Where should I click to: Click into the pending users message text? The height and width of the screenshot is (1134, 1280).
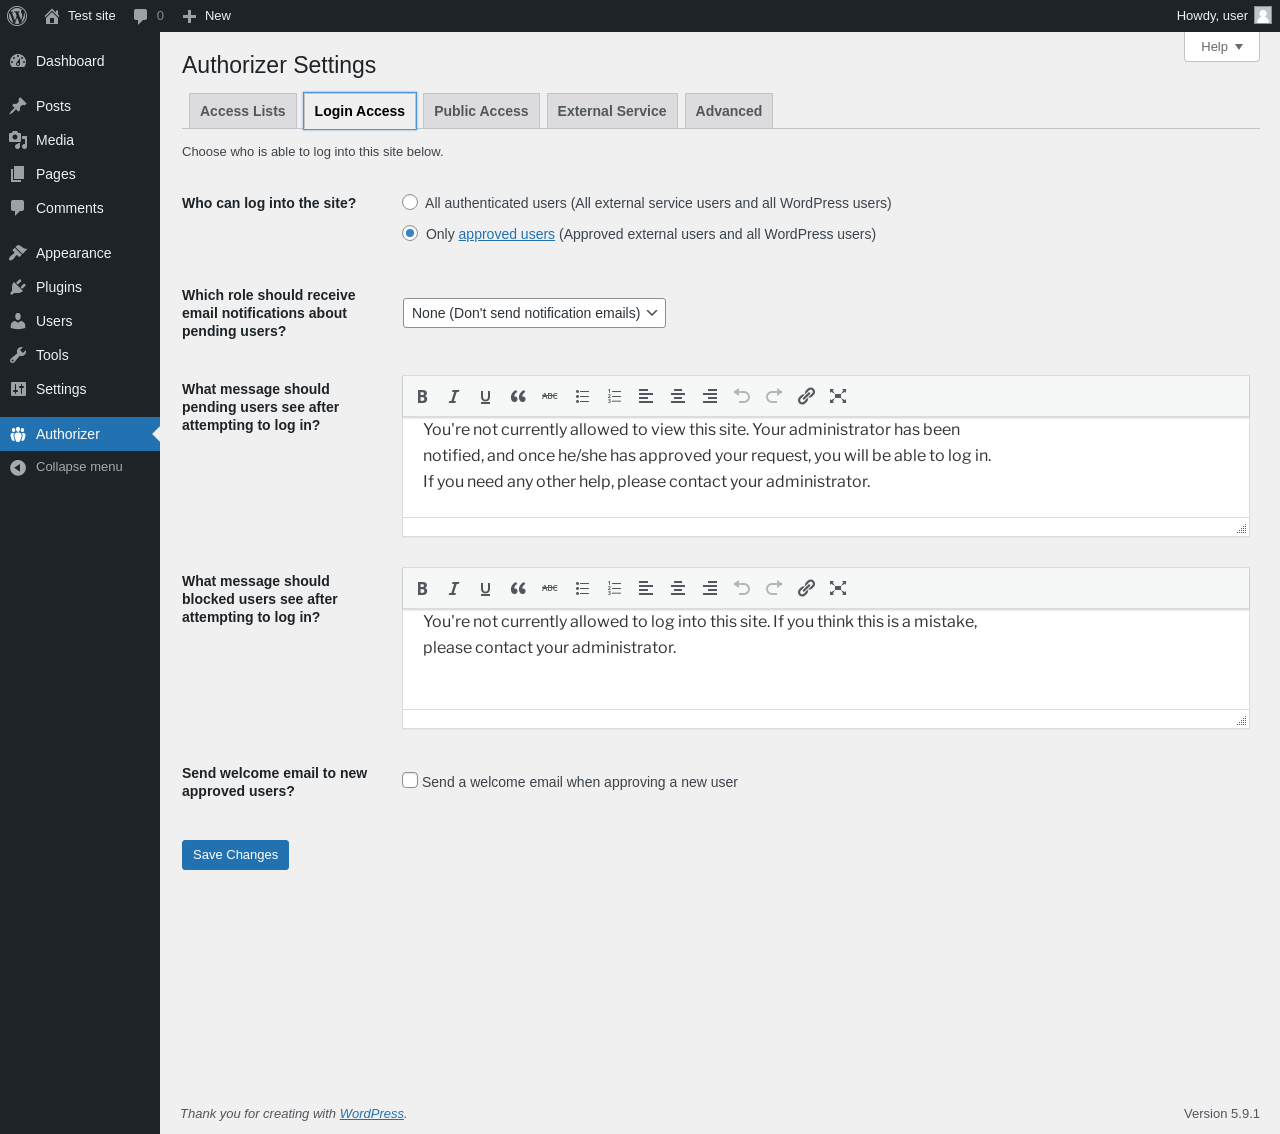[826, 467]
